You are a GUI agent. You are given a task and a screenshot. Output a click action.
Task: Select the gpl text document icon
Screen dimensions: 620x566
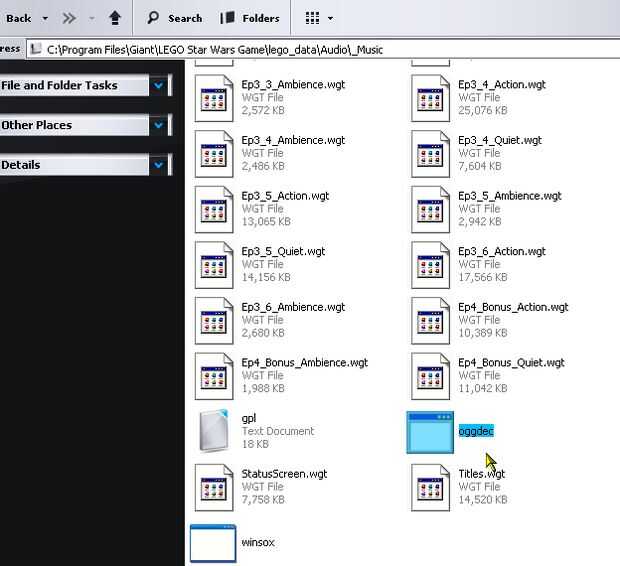[214, 431]
